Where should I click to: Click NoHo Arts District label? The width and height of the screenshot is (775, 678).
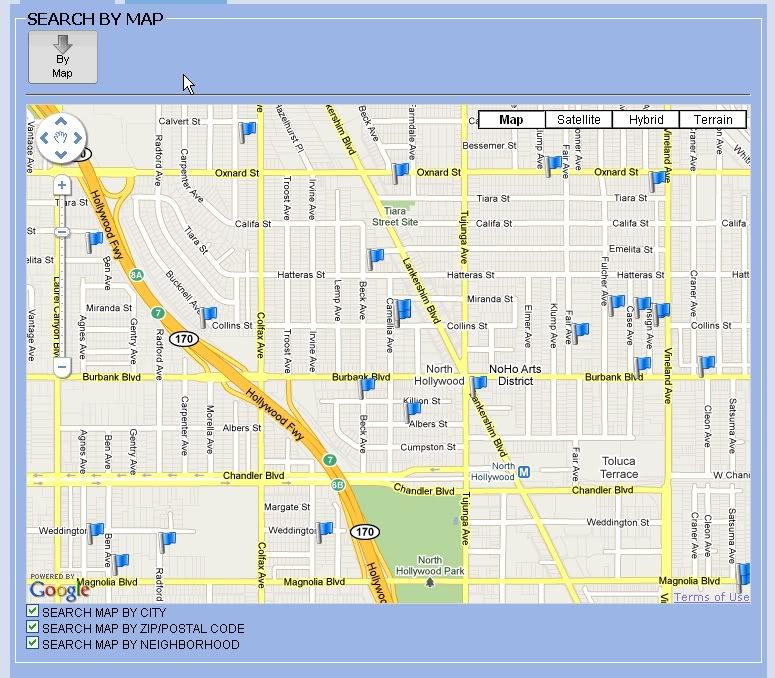click(x=515, y=375)
